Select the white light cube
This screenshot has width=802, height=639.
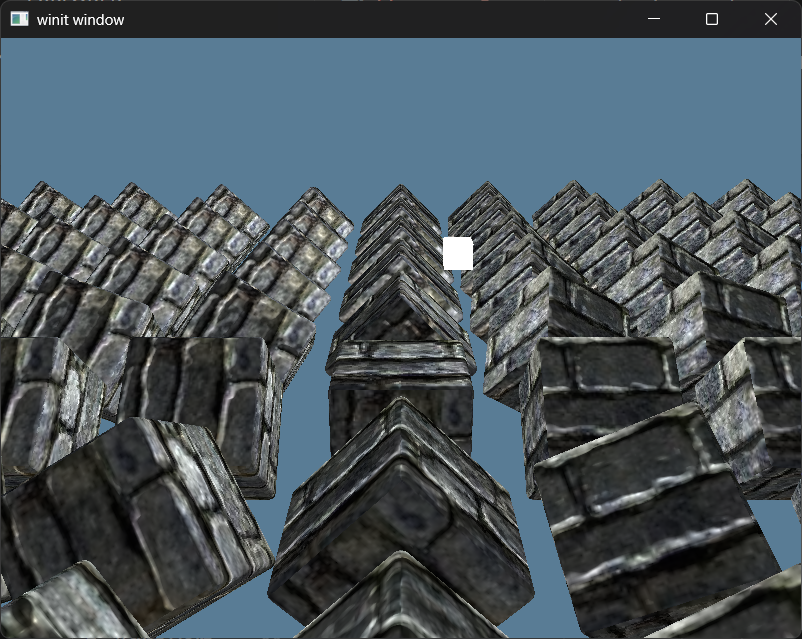458,253
